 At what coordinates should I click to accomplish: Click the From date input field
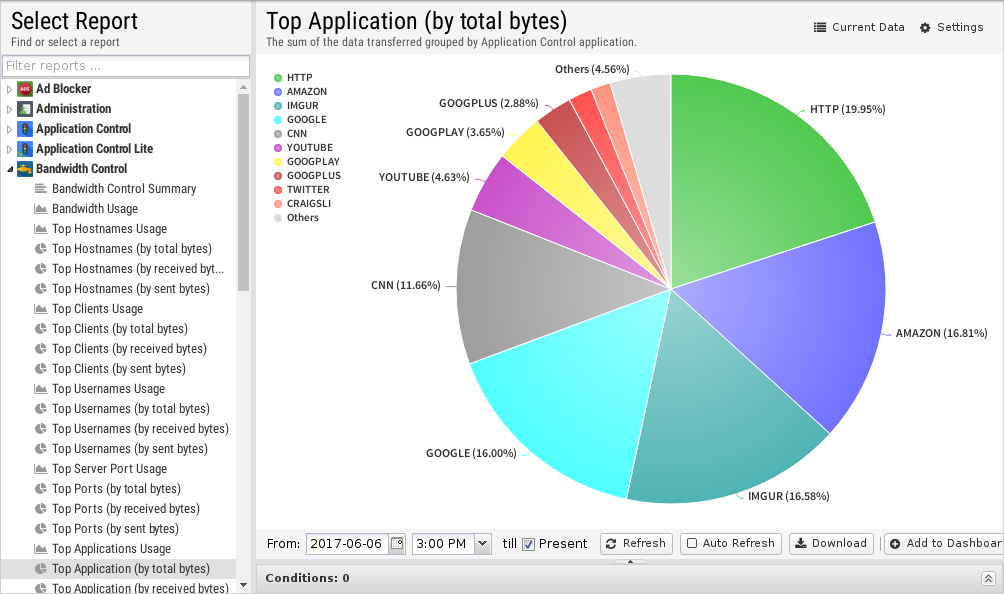click(x=348, y=543)
